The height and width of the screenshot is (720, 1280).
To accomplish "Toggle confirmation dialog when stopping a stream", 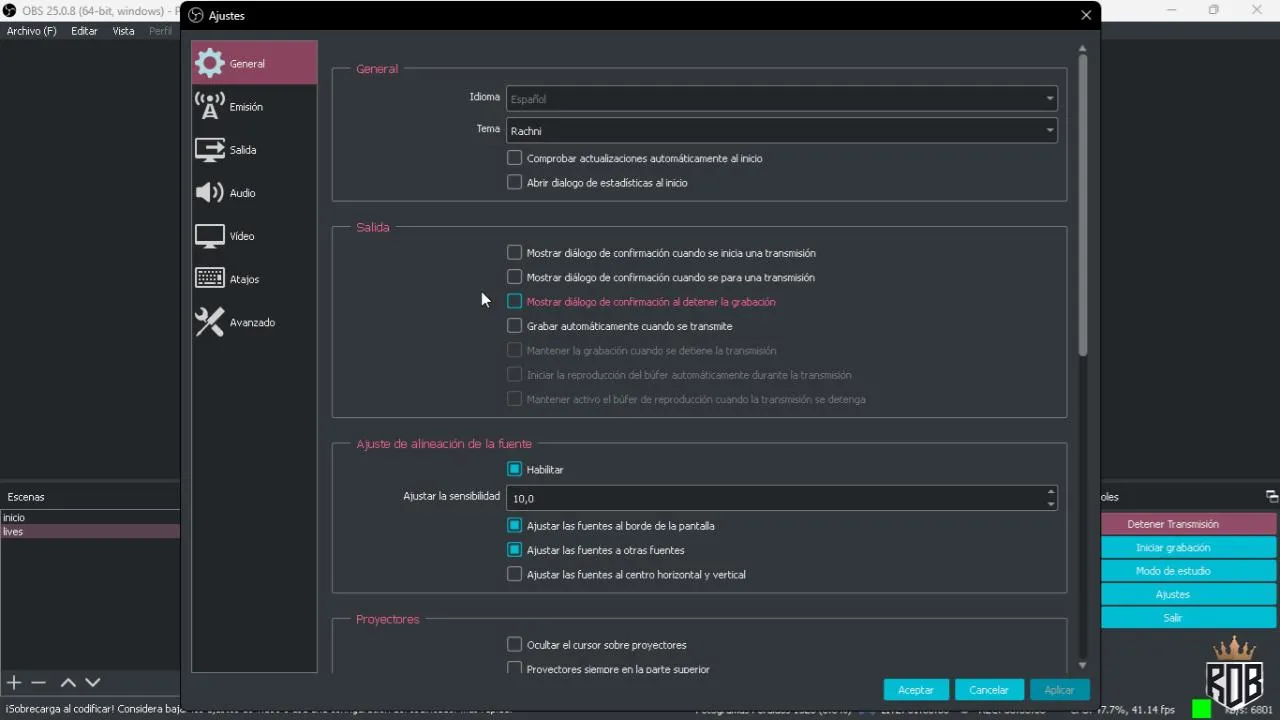I will click(x=515, y=277).
